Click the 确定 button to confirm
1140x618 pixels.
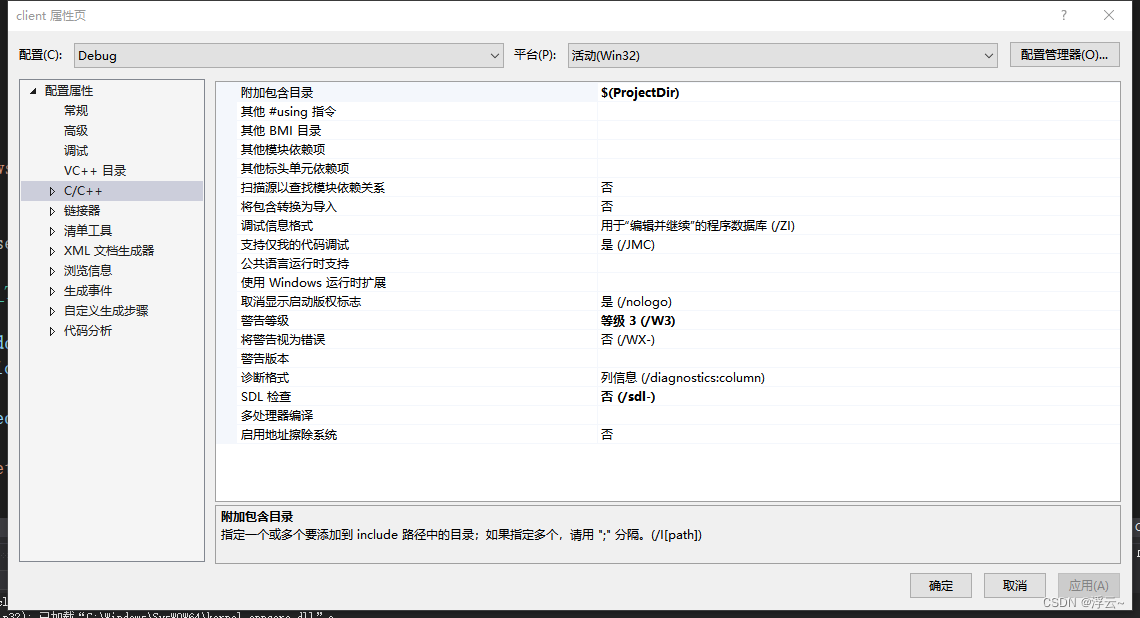[940, 585]
